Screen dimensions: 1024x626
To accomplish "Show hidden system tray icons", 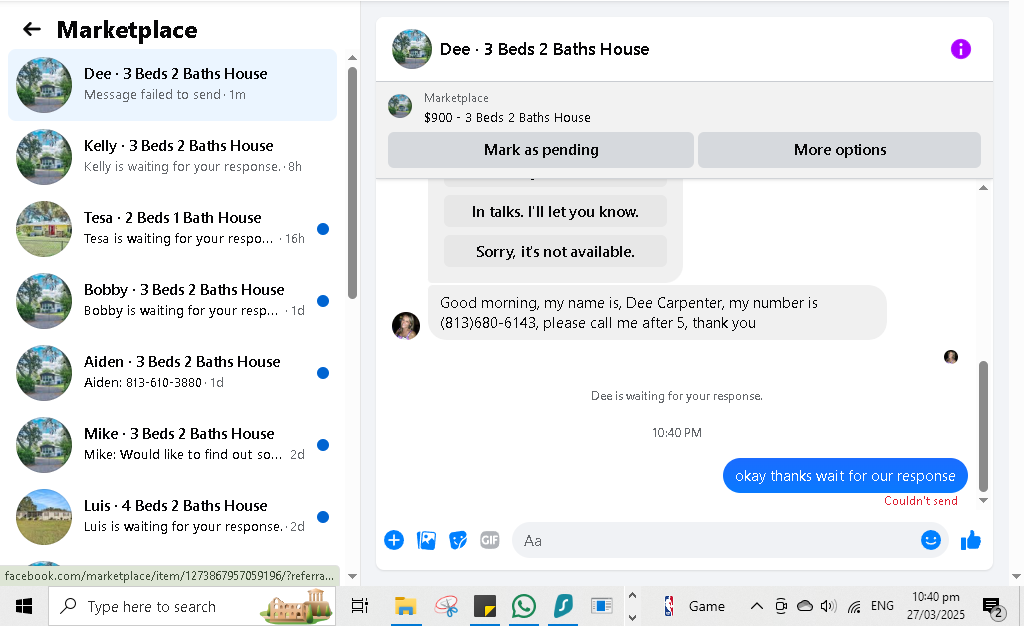I will [x=756, y=606].
